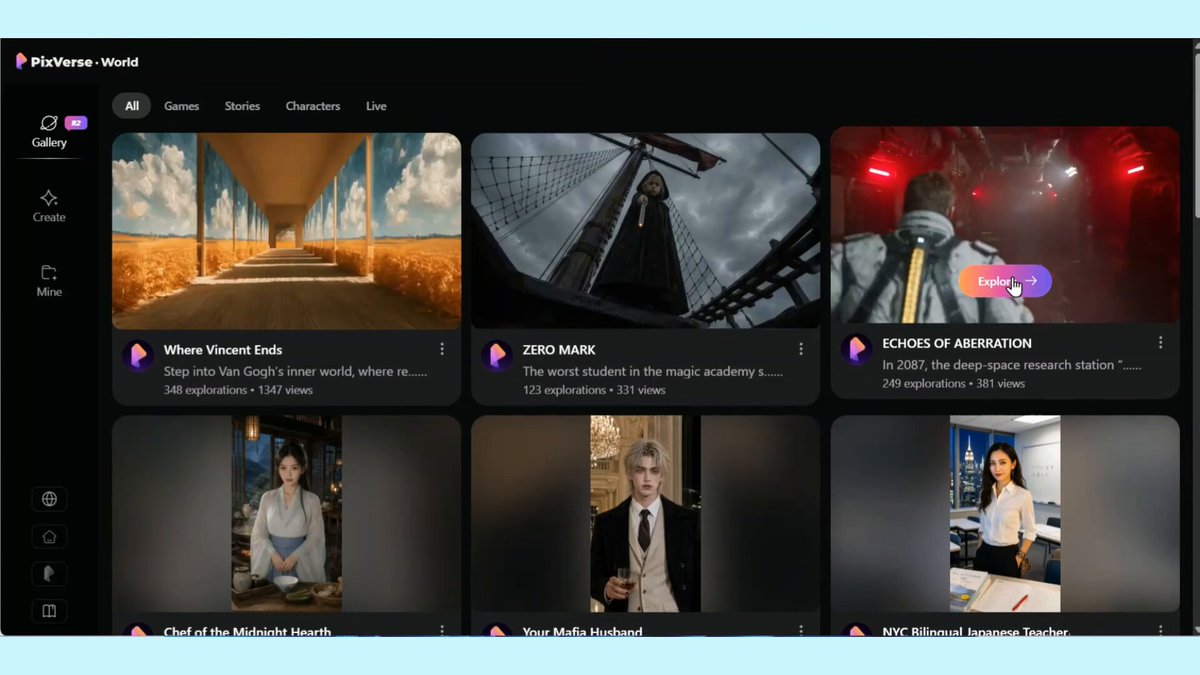
Task: Switch to the Live tab
Action: point(376,106)
